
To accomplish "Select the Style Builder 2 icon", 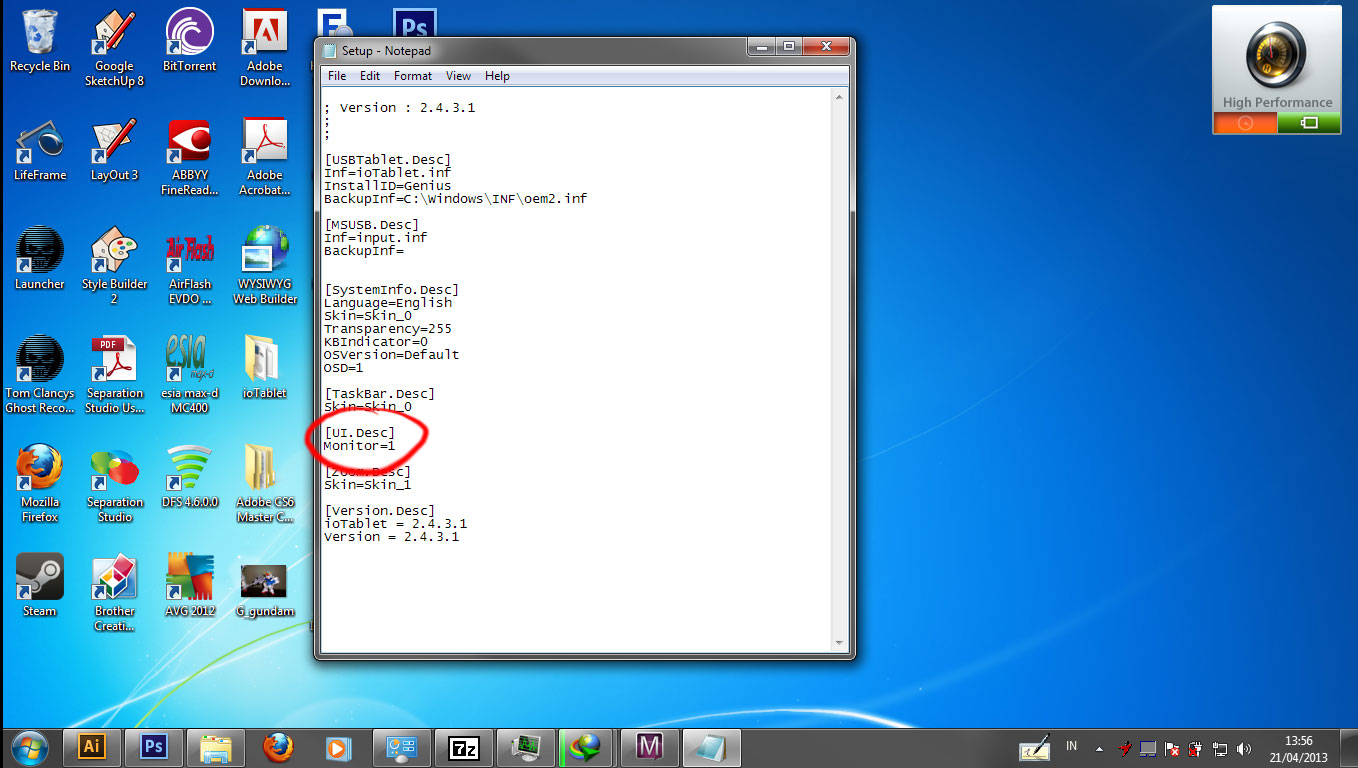I will (x=114, y=266).
